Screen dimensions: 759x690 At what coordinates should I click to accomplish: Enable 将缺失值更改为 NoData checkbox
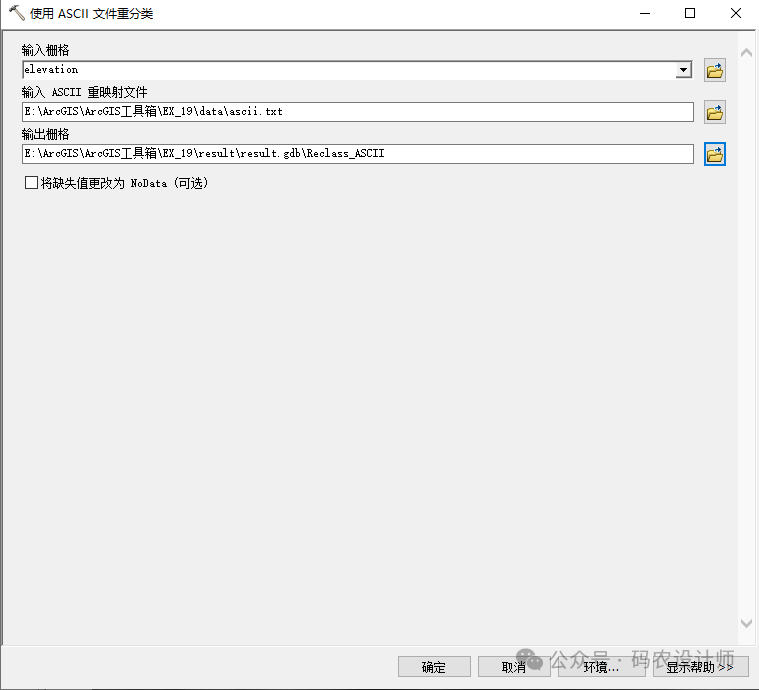[32, 183]
